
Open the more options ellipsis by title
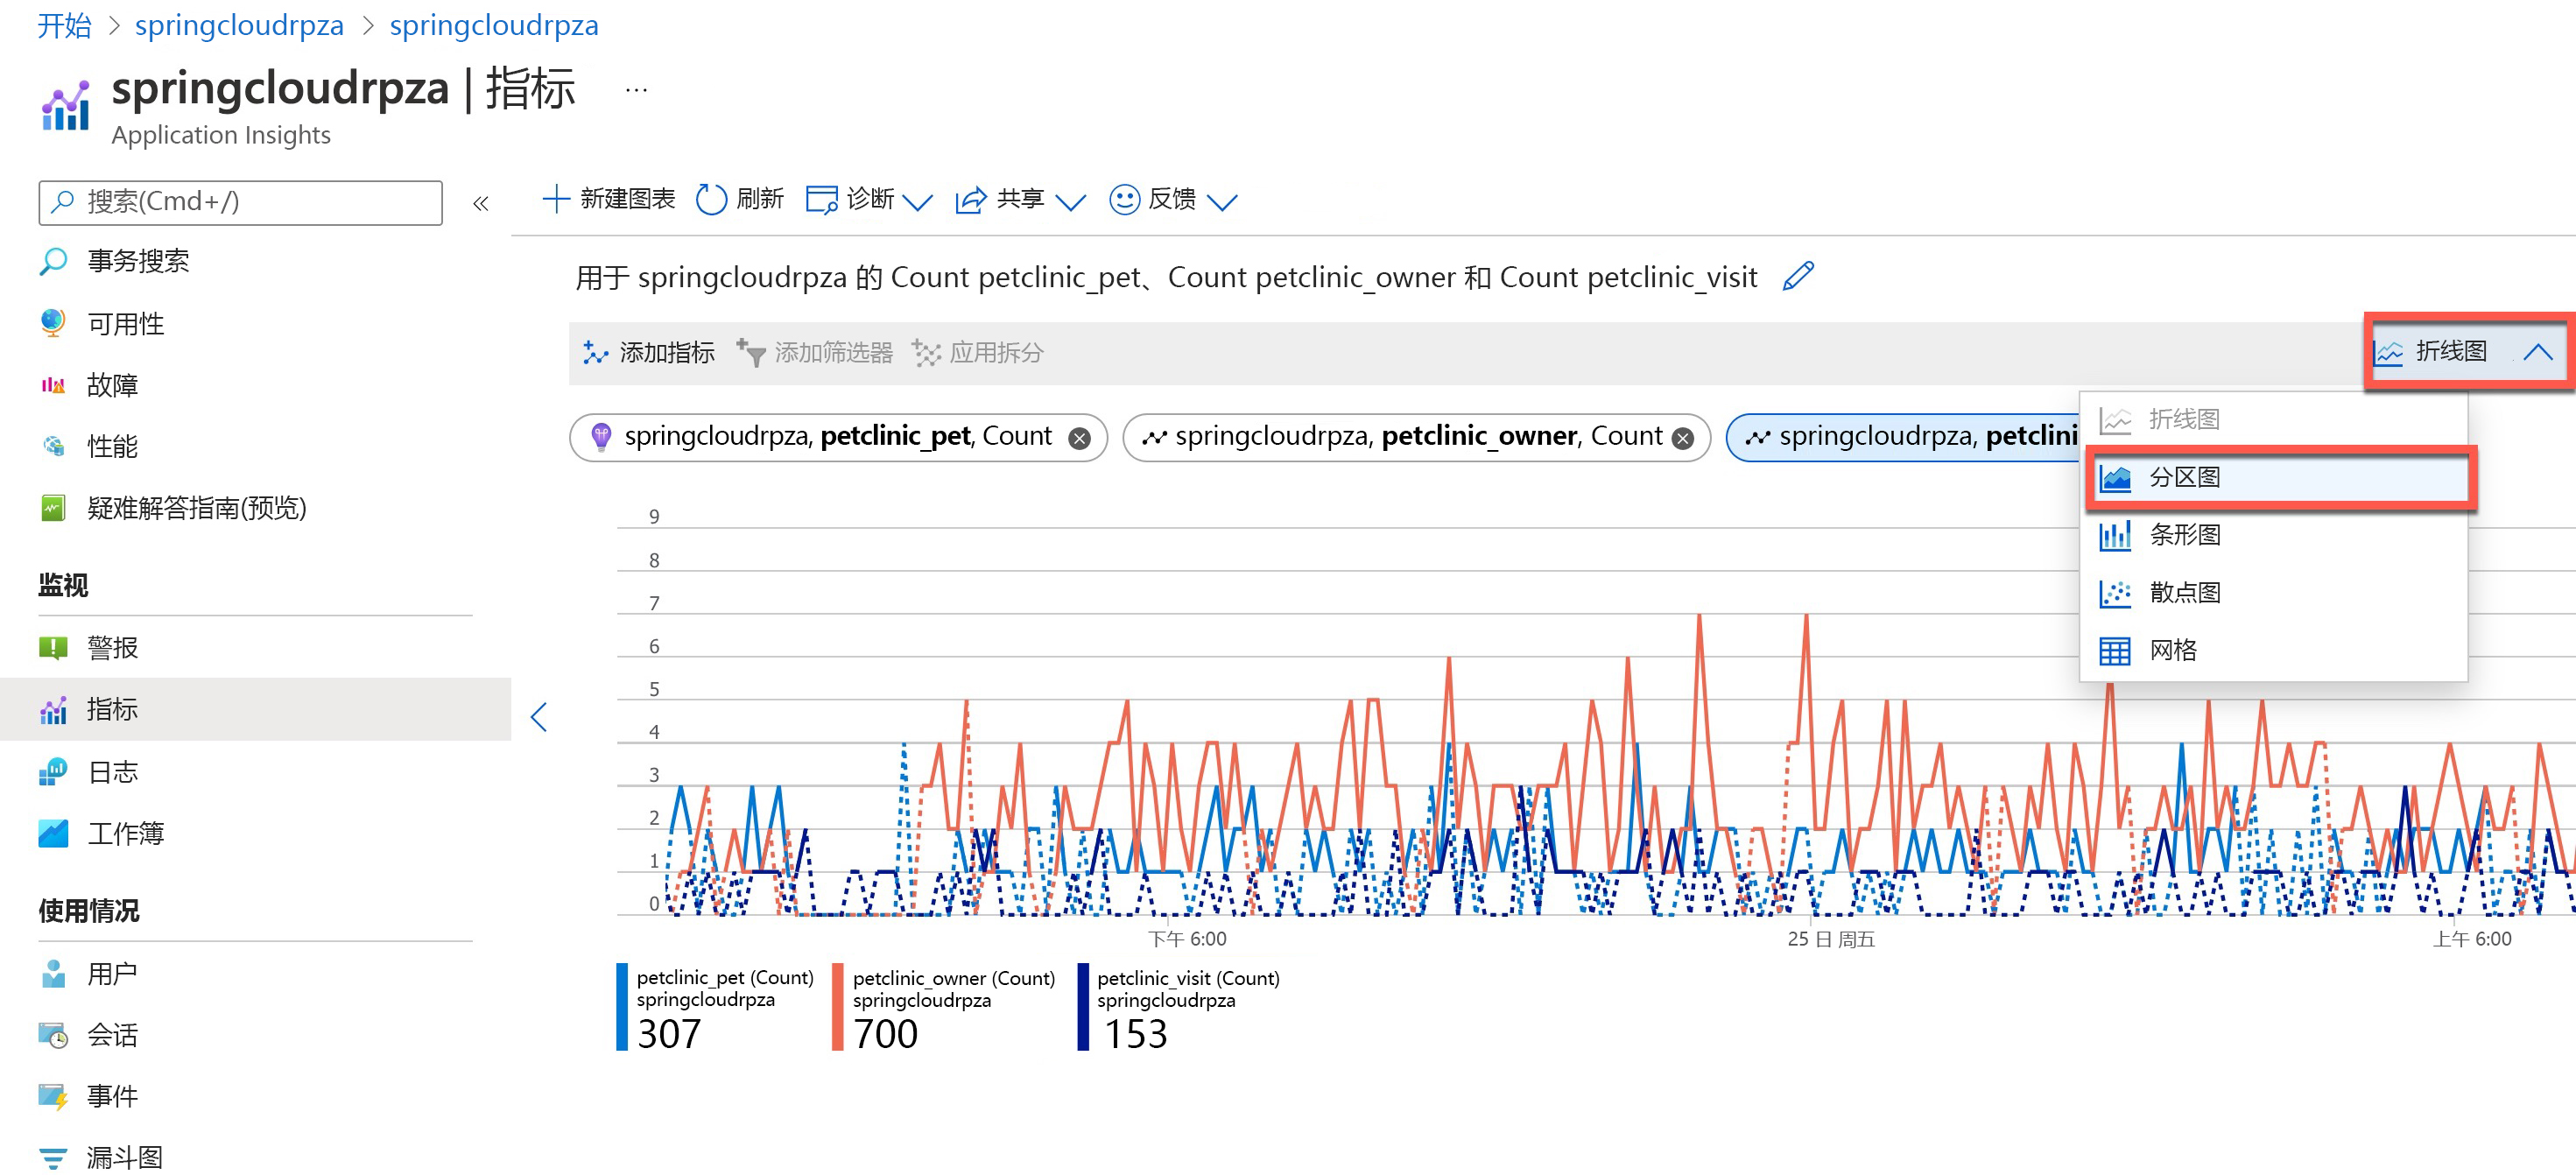coord(636,90)
